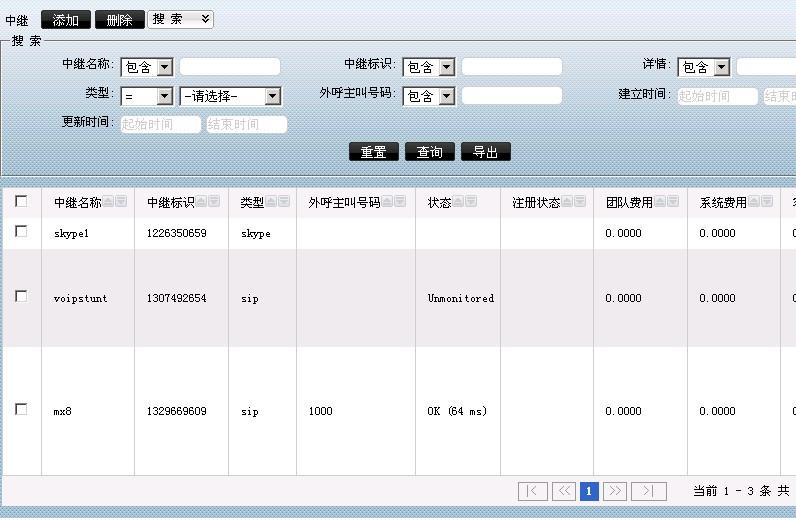796x518 pixels.
Task: Expand the 搜索 dropdown in toolbar
Action: 180,19
